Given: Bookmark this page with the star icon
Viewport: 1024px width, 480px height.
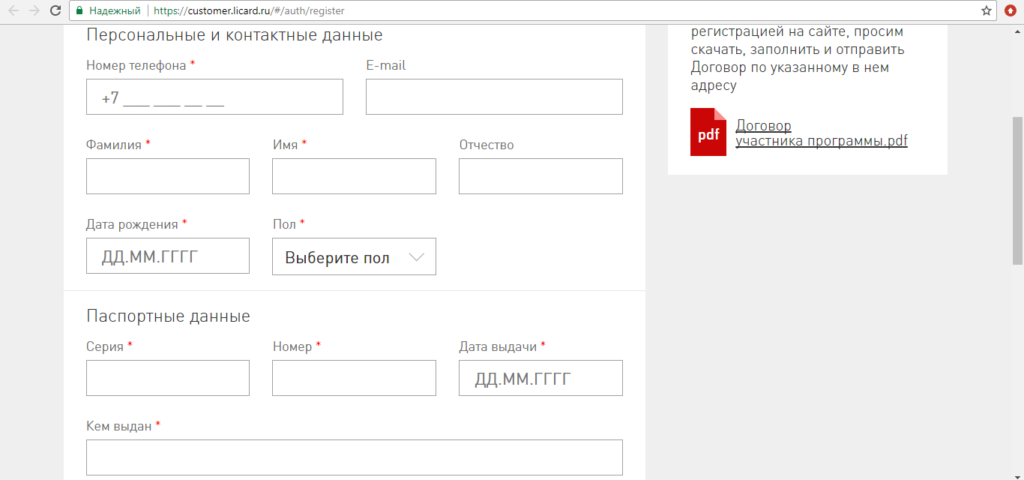Looking at the screenshot, I should pyautogui.click(x=986, y=10).
